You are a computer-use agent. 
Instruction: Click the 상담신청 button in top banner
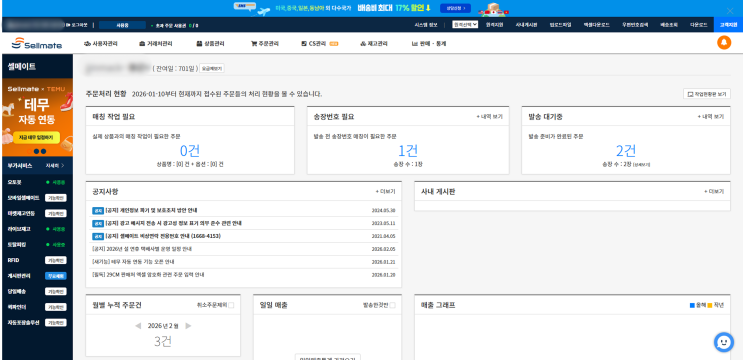[x=455, y=8]
